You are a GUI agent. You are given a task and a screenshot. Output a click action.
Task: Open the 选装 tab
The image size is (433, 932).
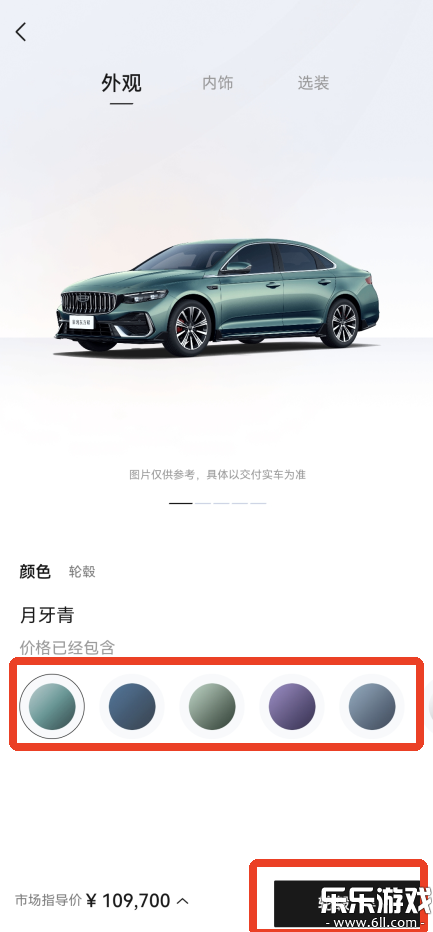point(313,83)
